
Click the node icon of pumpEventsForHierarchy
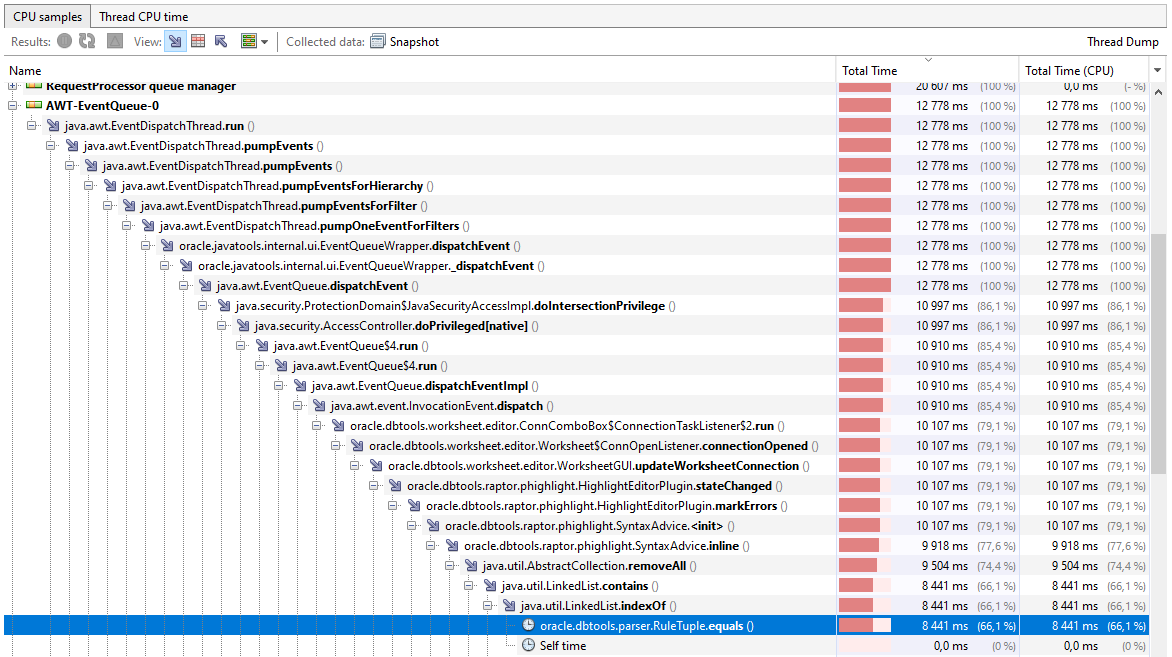[x=110, y=185]
